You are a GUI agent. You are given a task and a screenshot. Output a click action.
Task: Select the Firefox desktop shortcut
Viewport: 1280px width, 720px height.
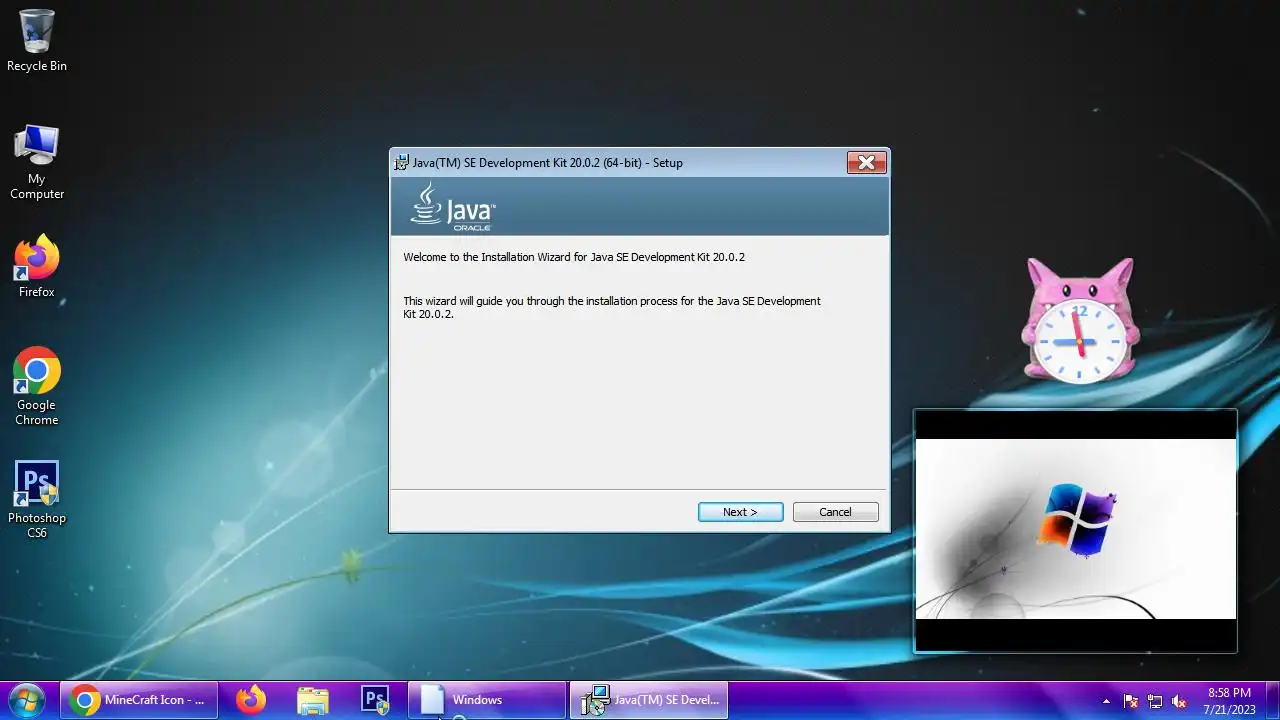coord(37,267)
